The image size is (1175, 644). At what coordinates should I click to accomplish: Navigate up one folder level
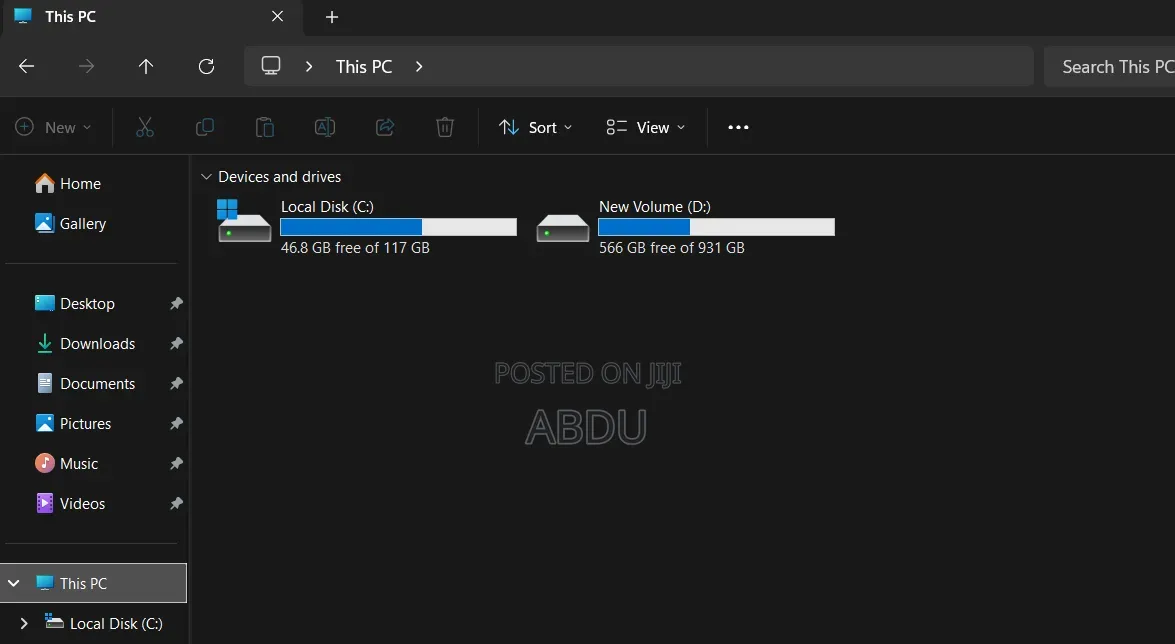[x=146, y=67]
